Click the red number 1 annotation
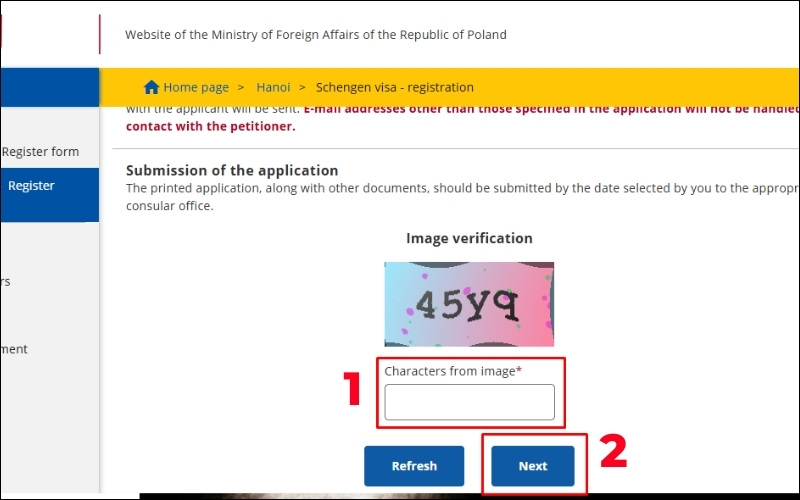This screenshot has height=500, width=800. 352,390
